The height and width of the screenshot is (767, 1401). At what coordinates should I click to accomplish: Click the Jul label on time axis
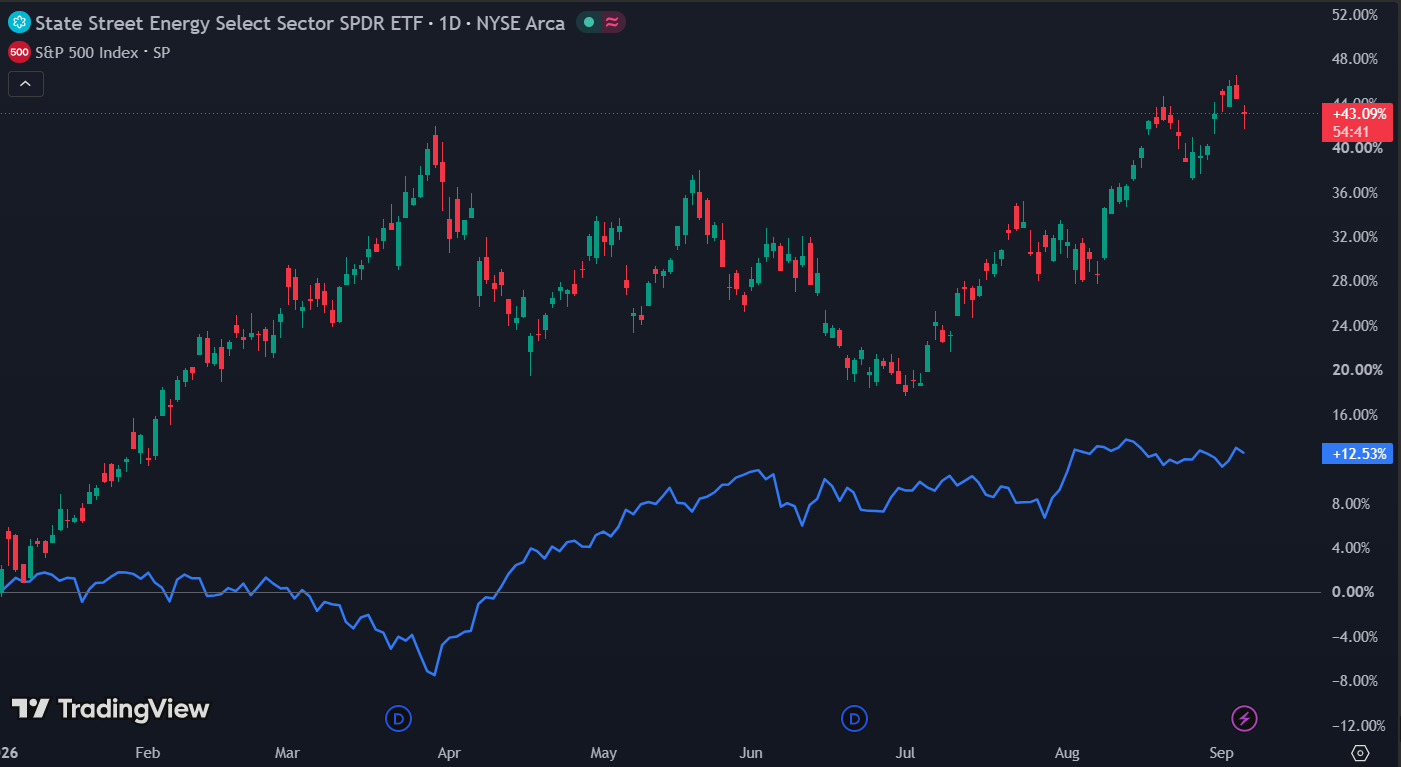907,752
